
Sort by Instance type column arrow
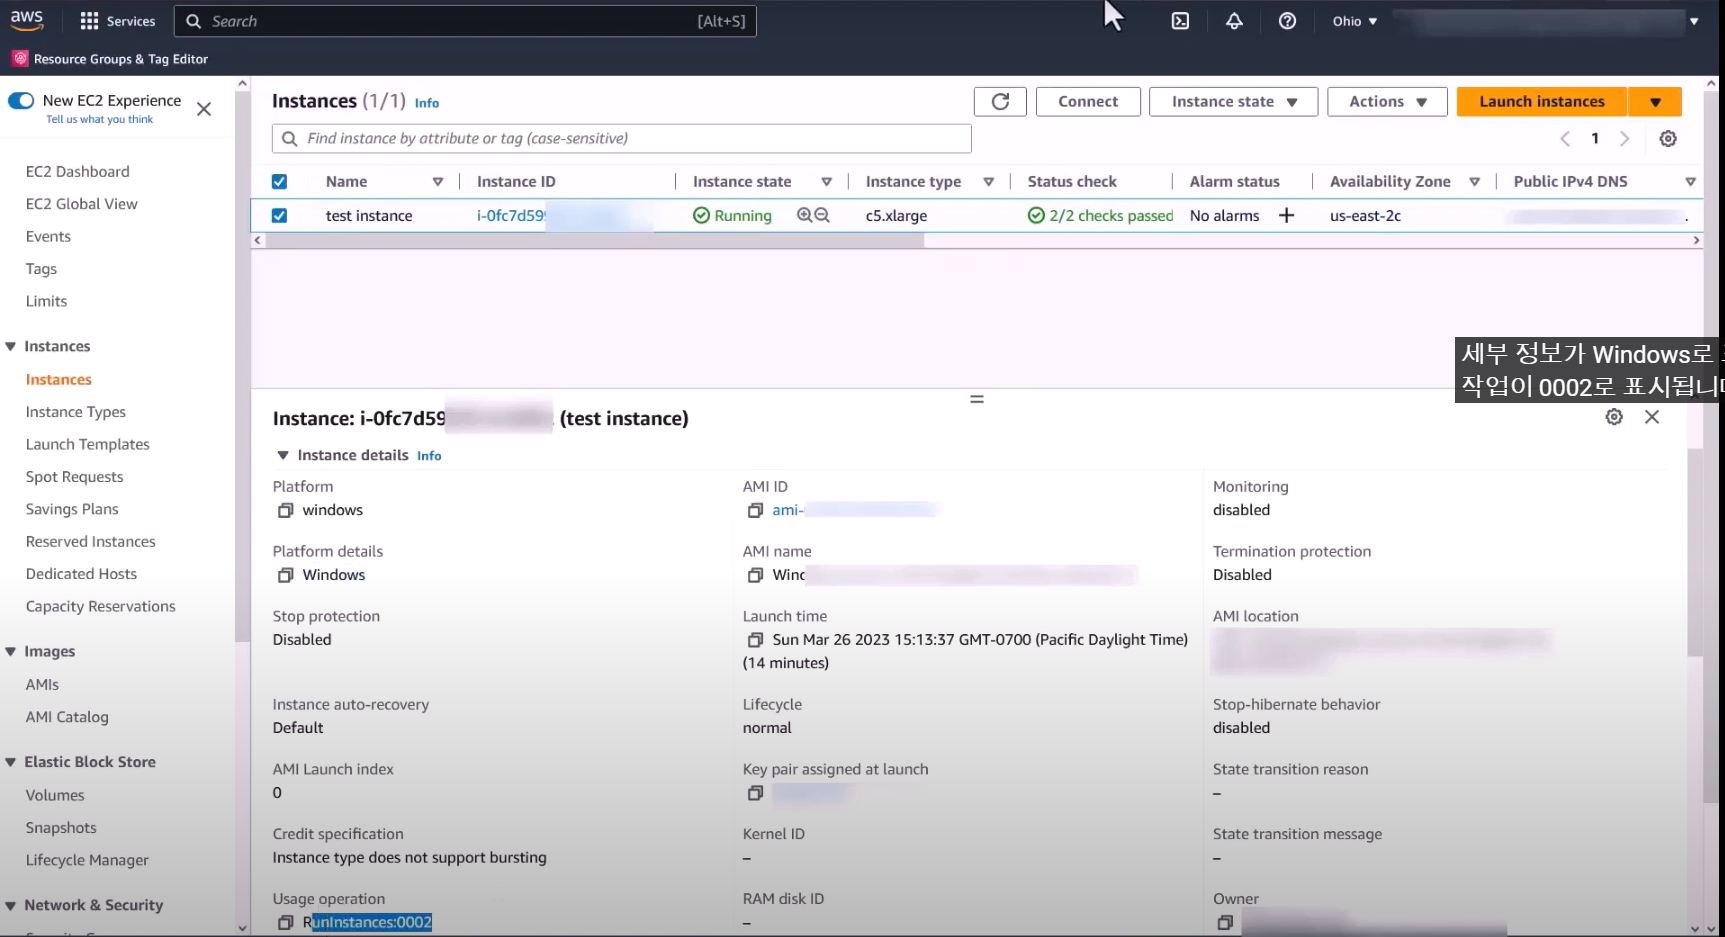tap(988, 181)
